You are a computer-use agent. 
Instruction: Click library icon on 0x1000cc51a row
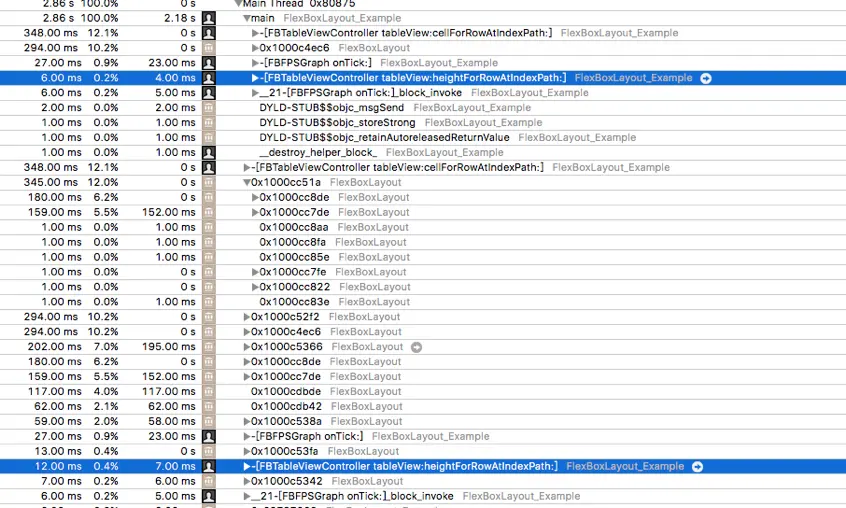click(x=209, y=183)
